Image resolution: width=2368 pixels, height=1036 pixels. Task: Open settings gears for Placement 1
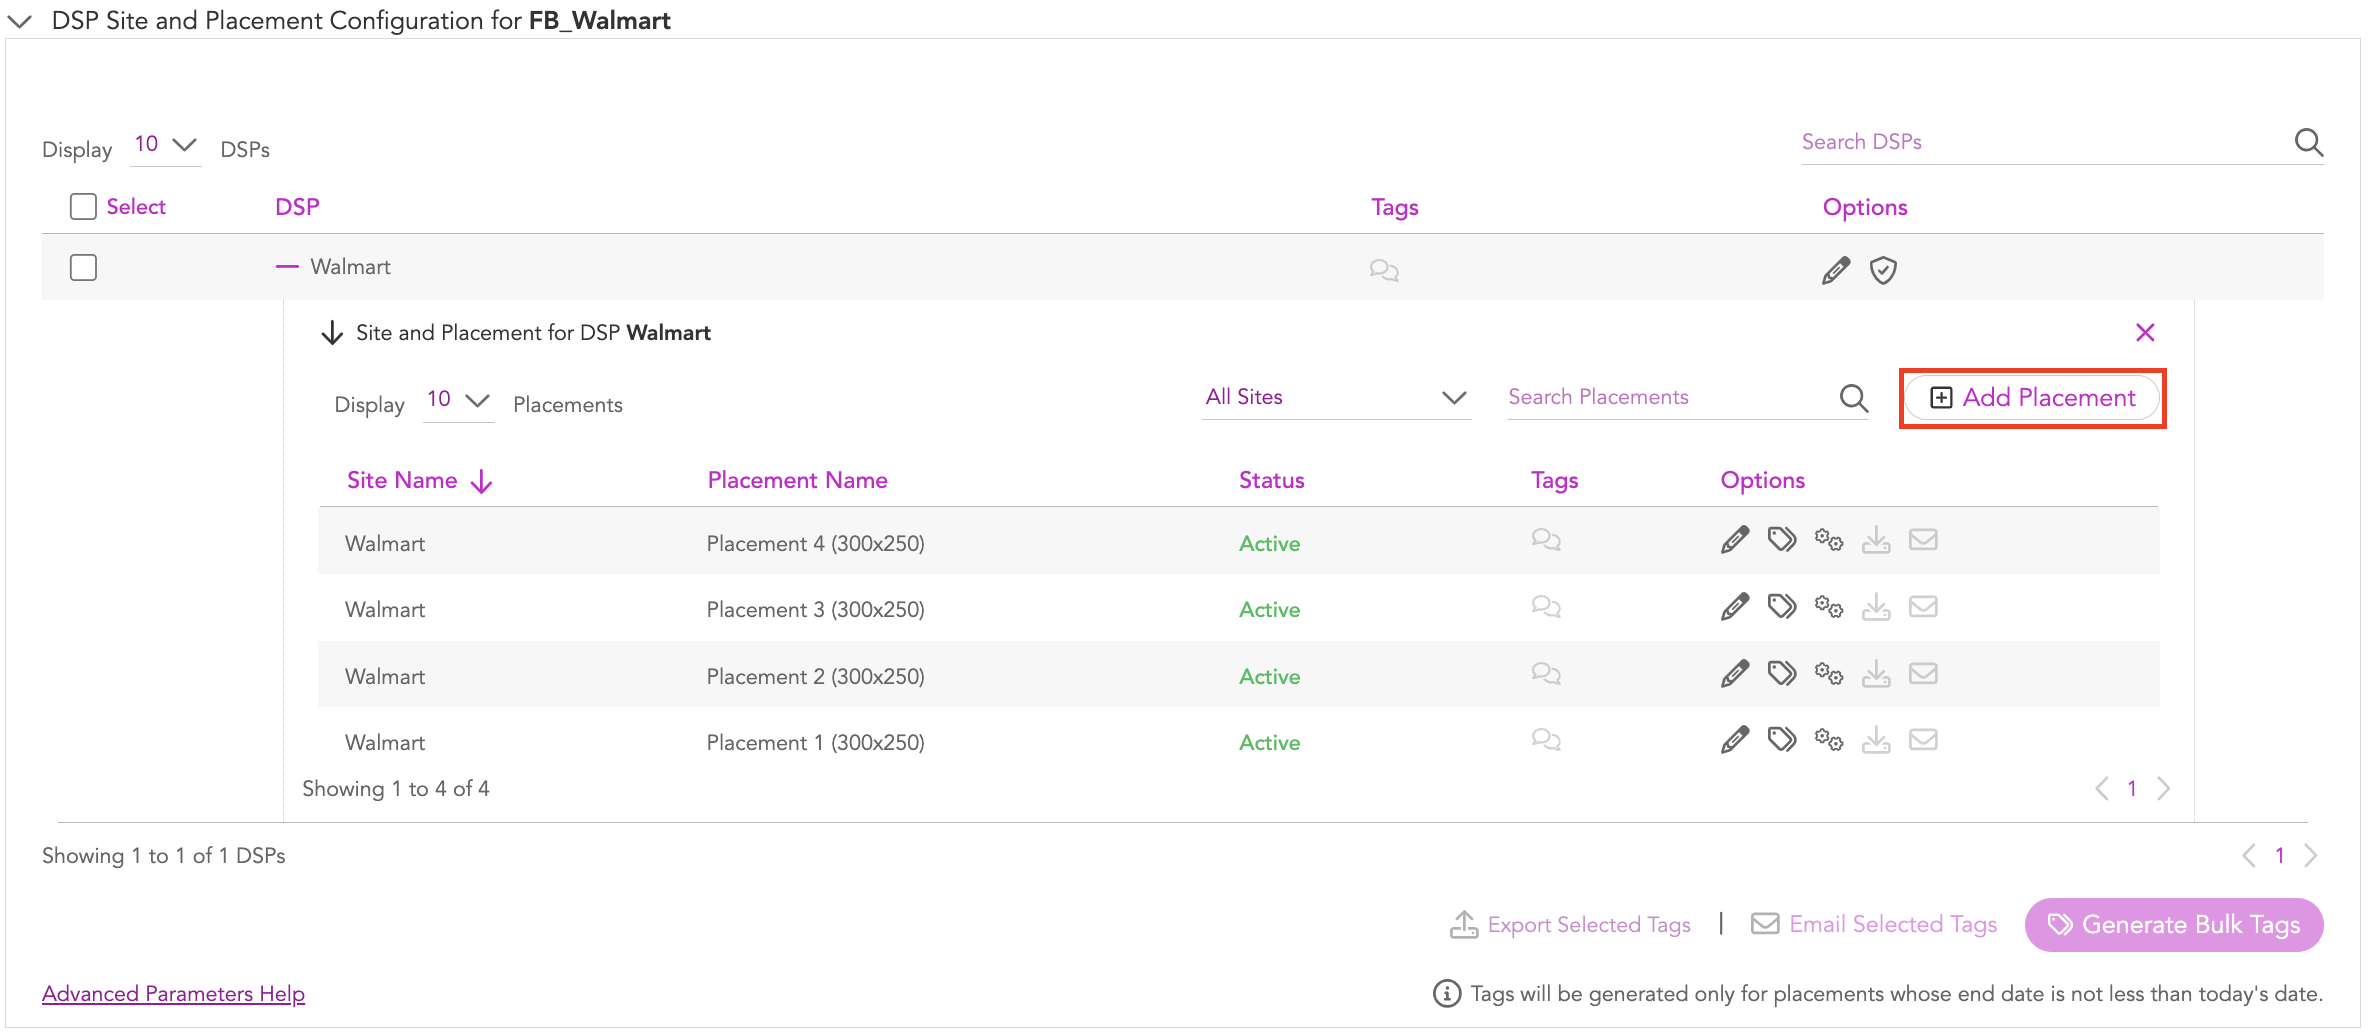tap(1829, 740)
